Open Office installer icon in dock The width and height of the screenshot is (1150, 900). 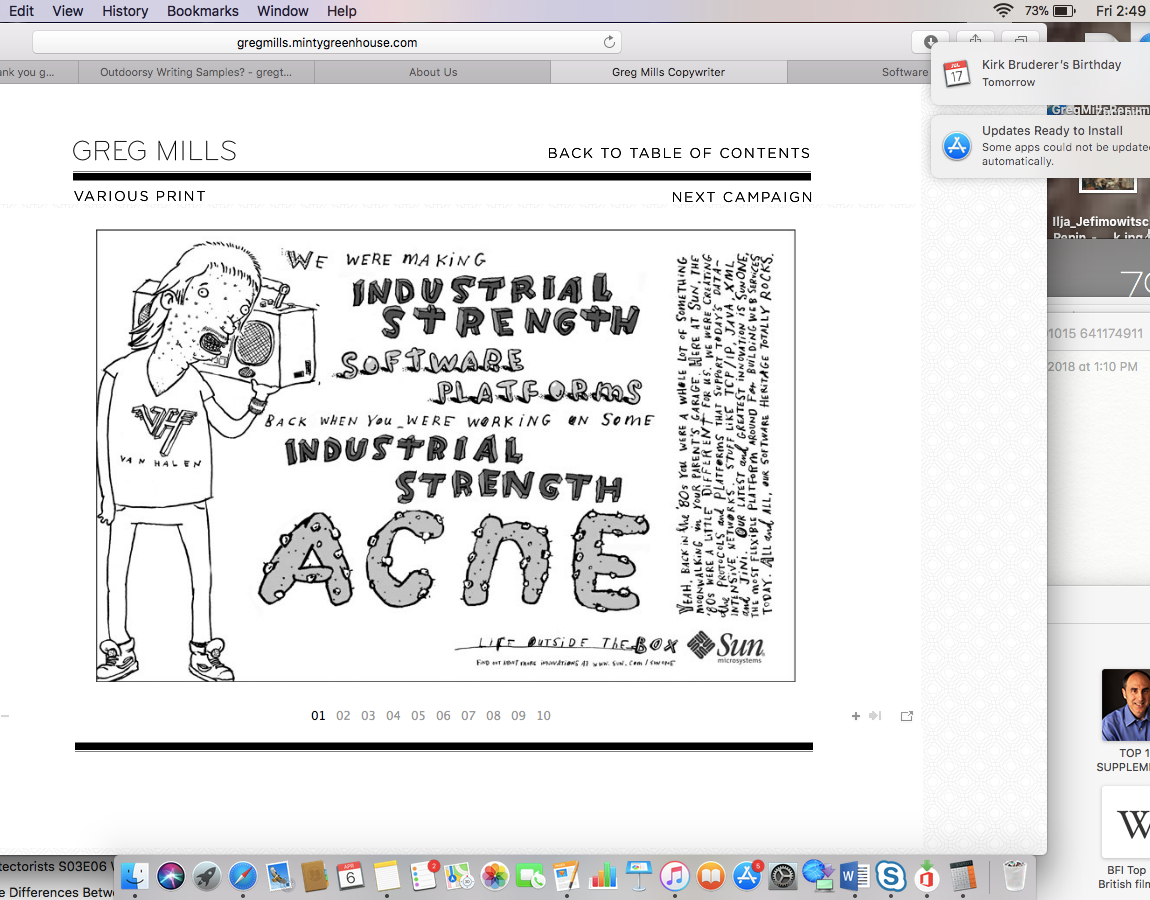pyautogui.click(x=926, y=876)
